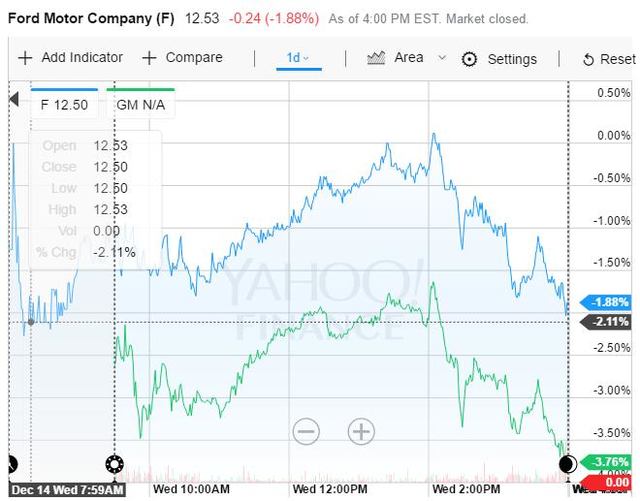Click the Dec 14 Wed 7:59AM date marker
The width and height of the screenshot is (640, 501).
(x=66, y=491)
